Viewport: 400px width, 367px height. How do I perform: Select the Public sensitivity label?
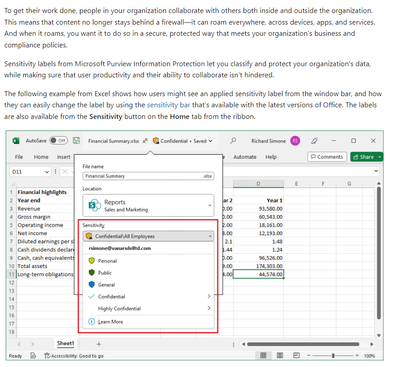tap(148, 273)
